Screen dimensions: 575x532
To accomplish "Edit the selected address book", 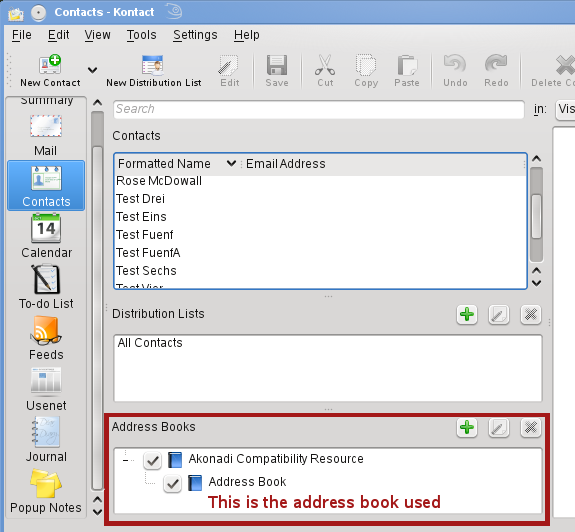I will pos(499,428).
